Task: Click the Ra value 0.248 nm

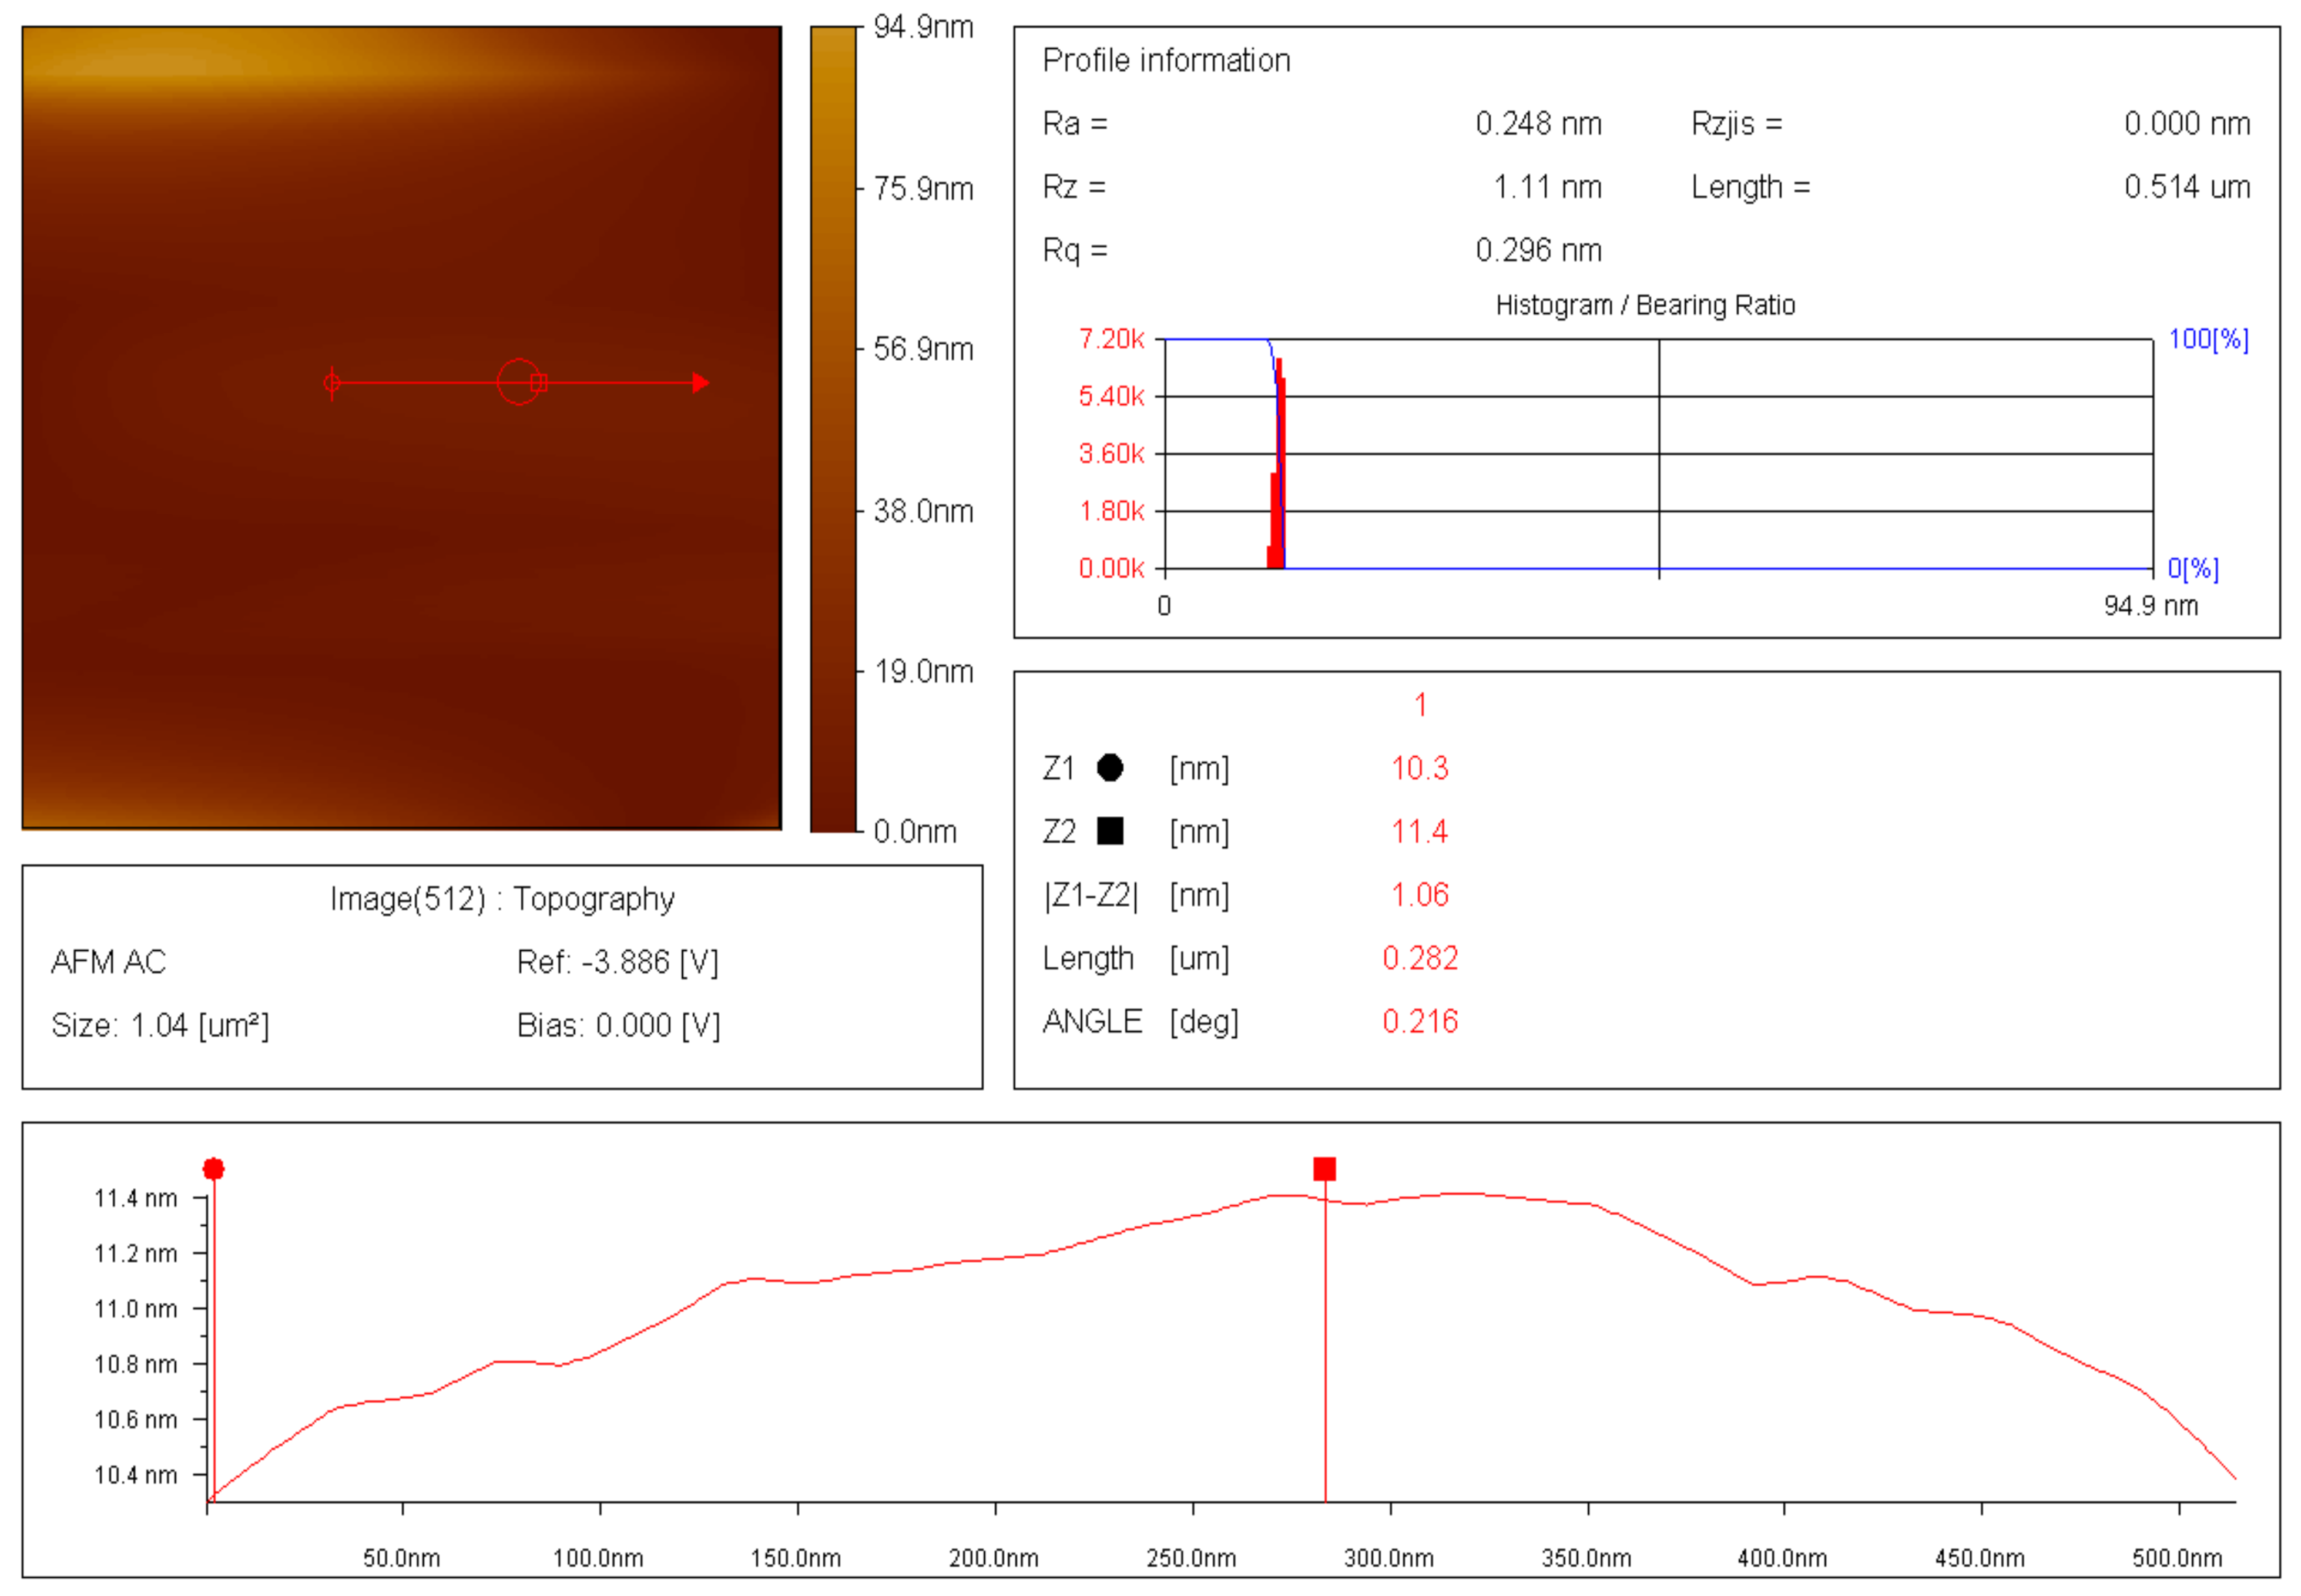Action: coord(1537,124)
